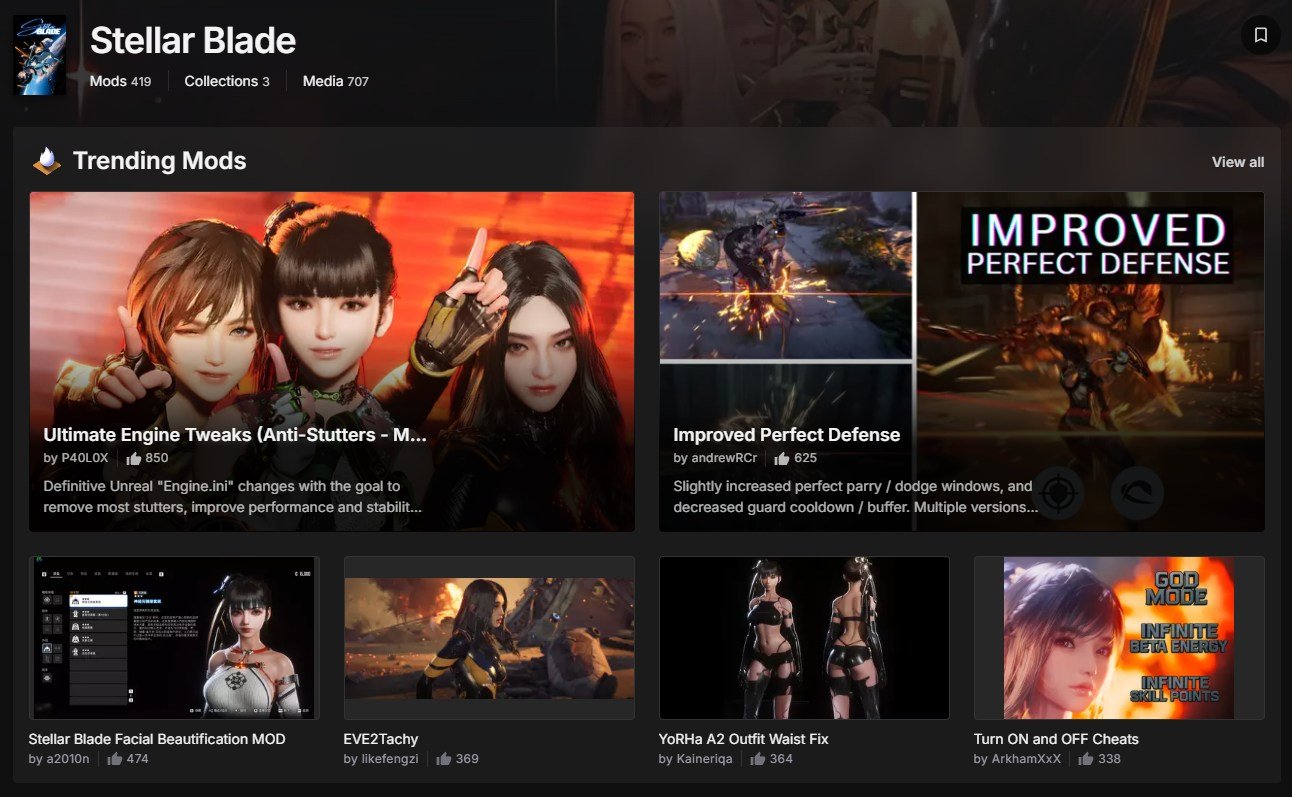The height and width of the screenshot is (797, 1292).
Task: Open the EVE2Tachy mod title
Action: 381,739
